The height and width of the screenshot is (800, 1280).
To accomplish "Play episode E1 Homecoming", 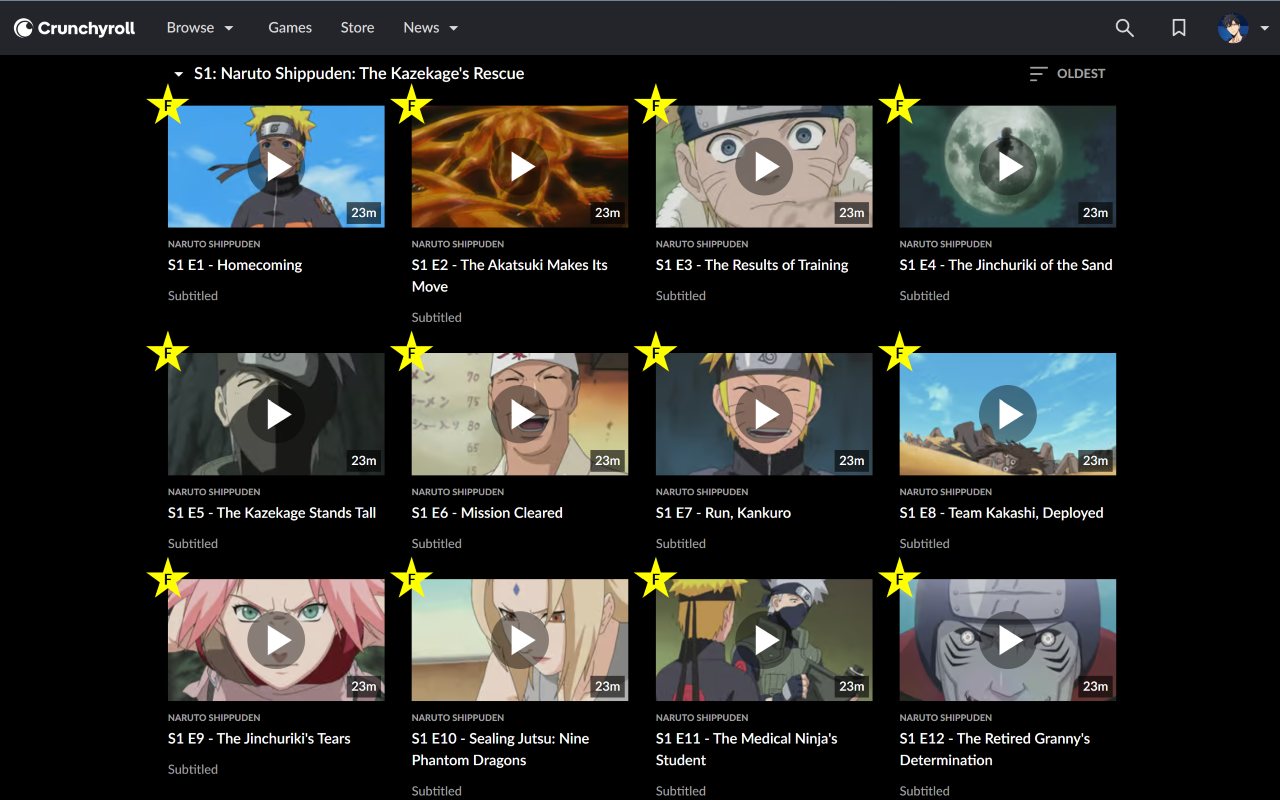I will click(276, 167).
